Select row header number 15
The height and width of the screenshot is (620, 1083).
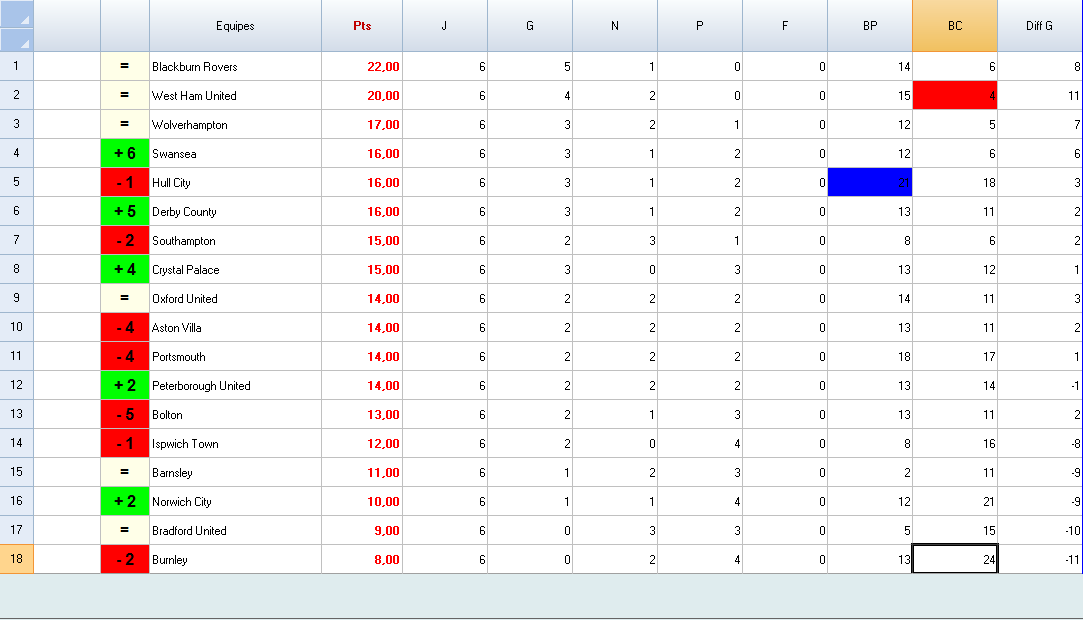[x=17, y=472]
